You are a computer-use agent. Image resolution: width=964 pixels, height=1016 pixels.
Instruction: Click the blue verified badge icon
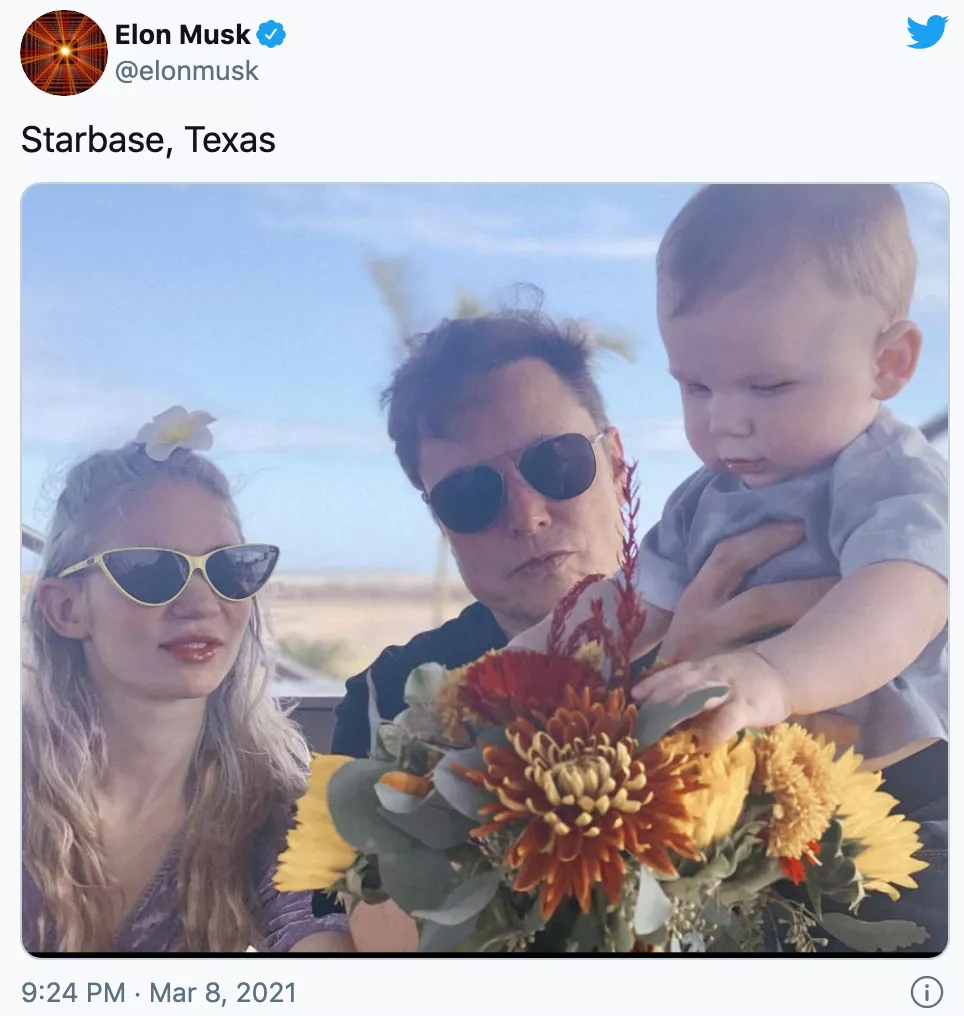(x=271, y=34)
